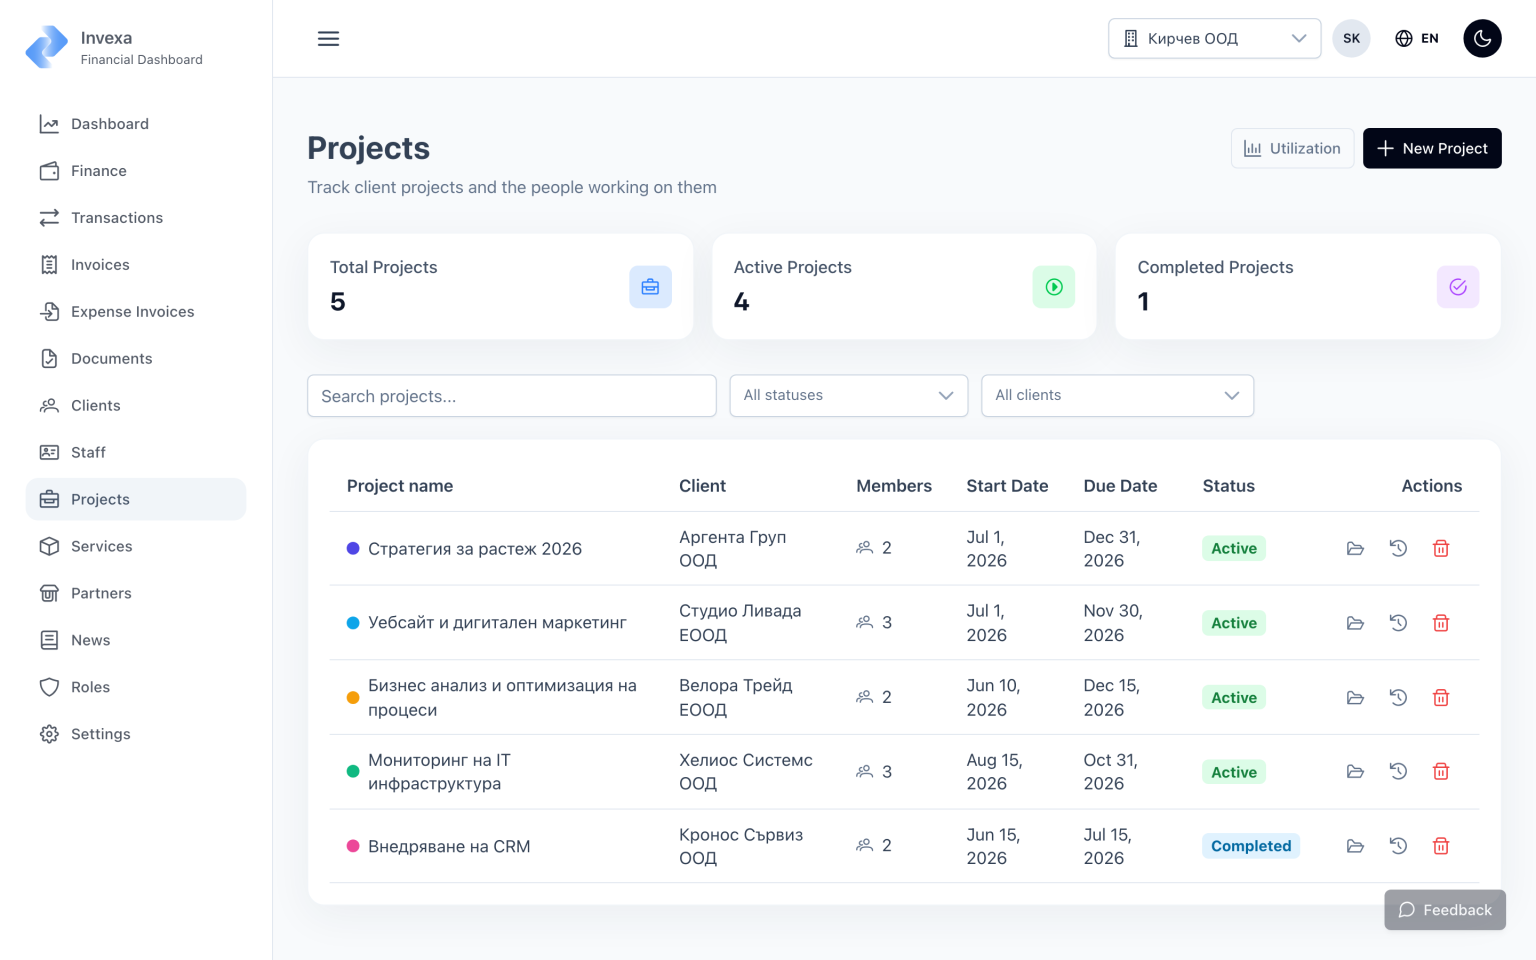Toggle the hamburger sidebar menu

click(x=328, y=39)
